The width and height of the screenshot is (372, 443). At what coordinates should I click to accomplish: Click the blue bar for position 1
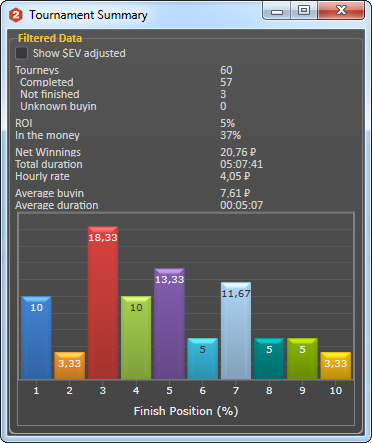(x=36, y=337)
